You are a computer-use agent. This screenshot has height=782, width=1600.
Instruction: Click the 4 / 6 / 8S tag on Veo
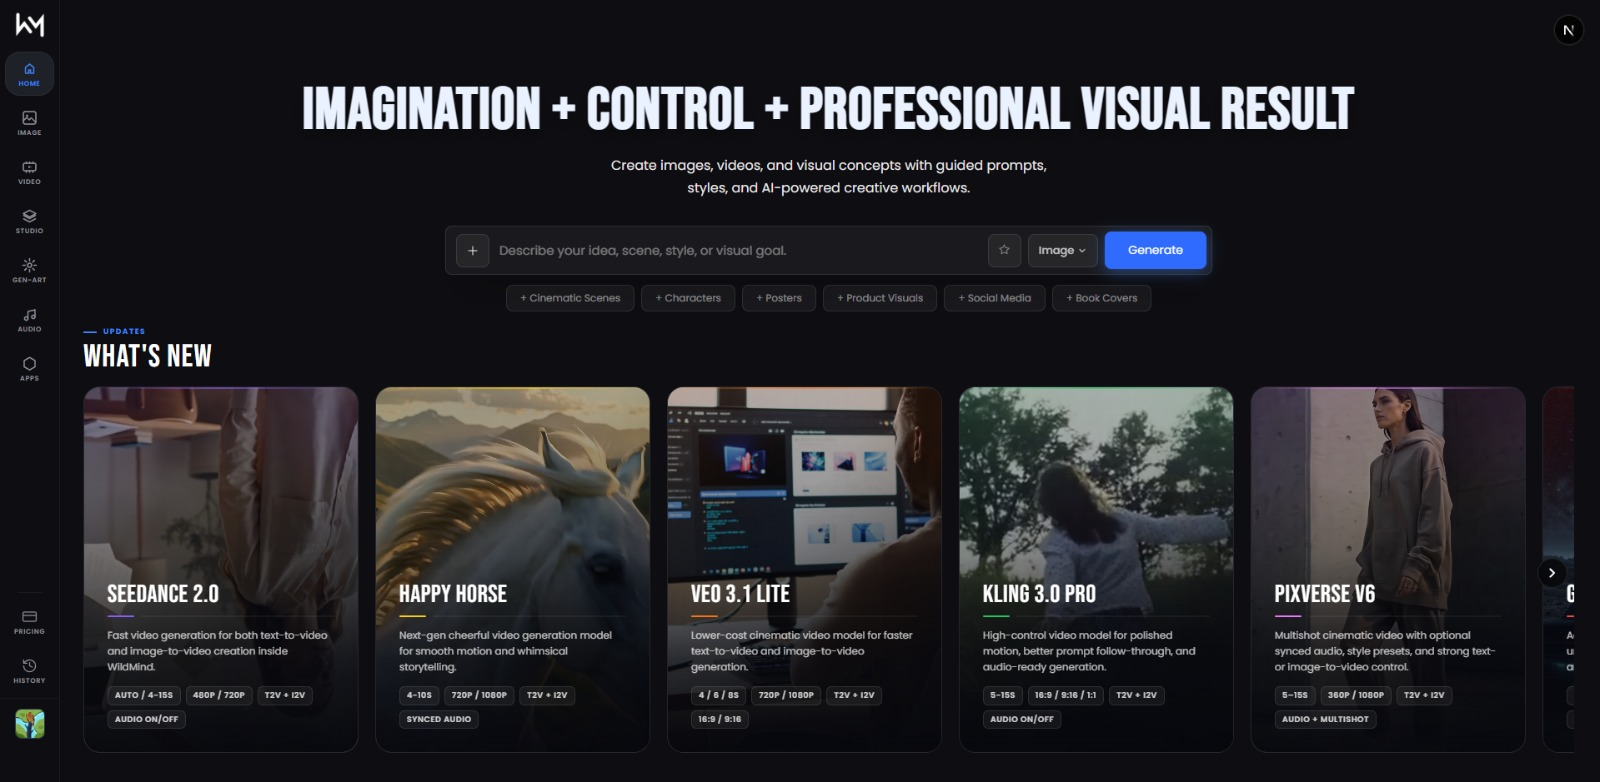pyautogui.click(x=719, y=695)
